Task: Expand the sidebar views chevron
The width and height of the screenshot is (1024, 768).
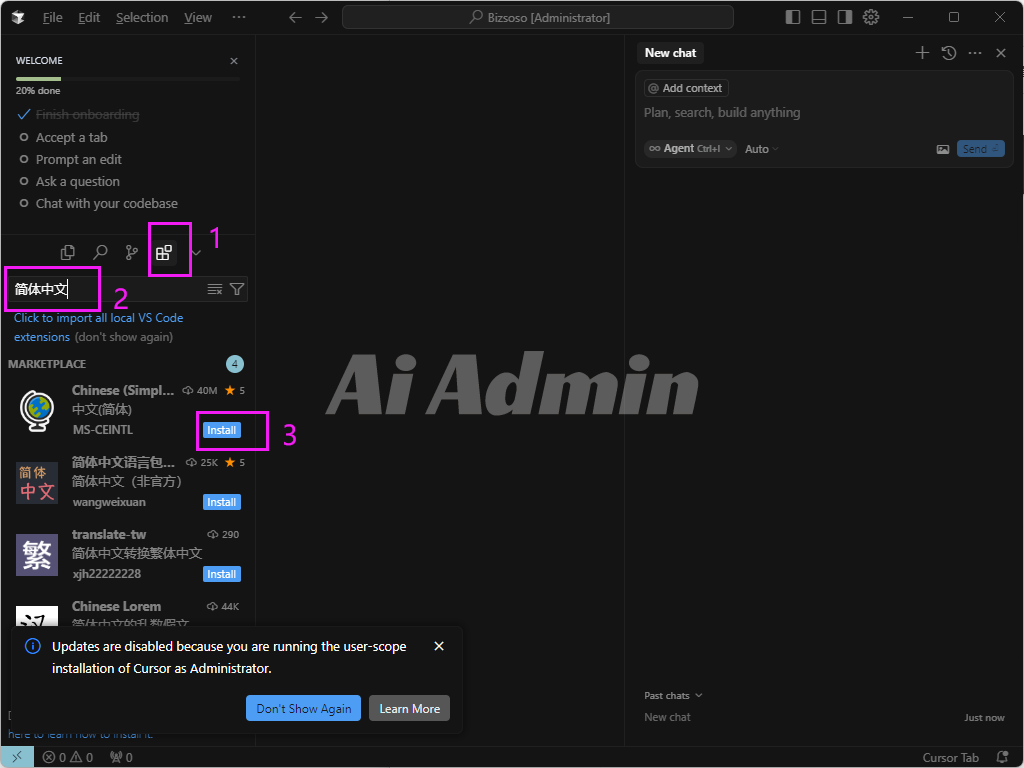Action: 196,253
